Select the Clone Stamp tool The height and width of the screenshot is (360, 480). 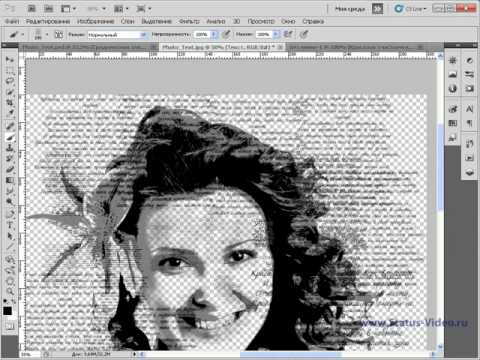tap(10, 148)
